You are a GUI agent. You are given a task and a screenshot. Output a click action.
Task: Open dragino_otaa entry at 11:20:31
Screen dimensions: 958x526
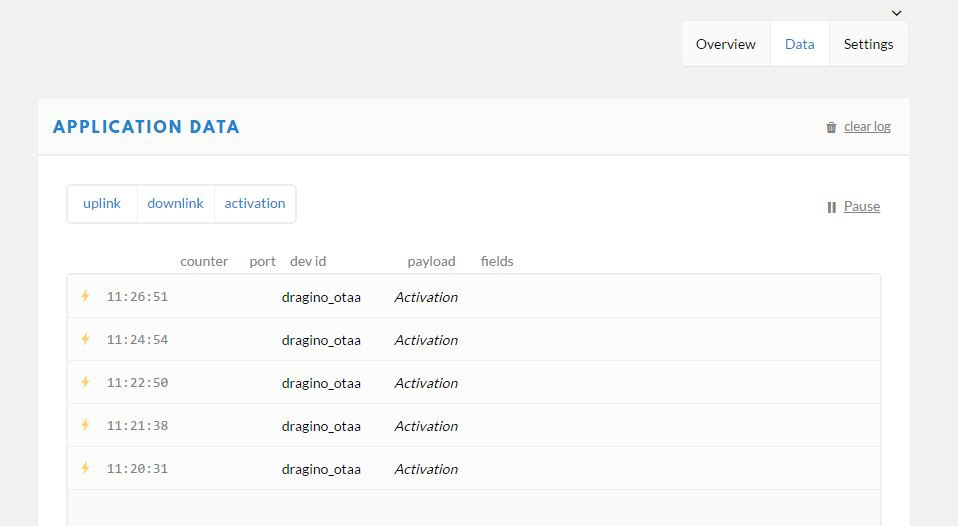321,469
